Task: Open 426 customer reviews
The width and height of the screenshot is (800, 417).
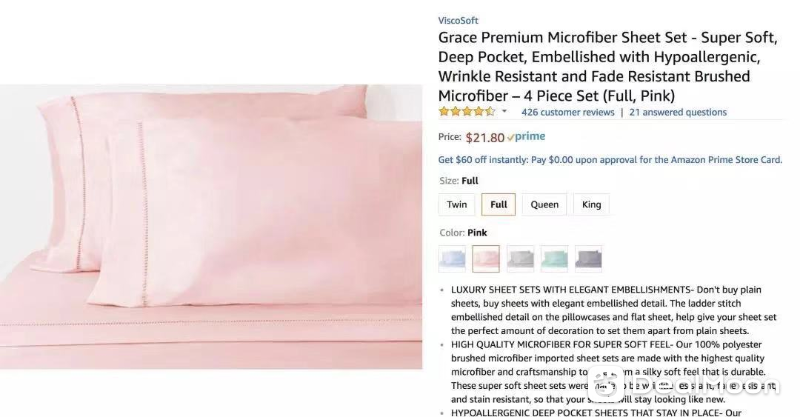Action: tap(567, 112)
